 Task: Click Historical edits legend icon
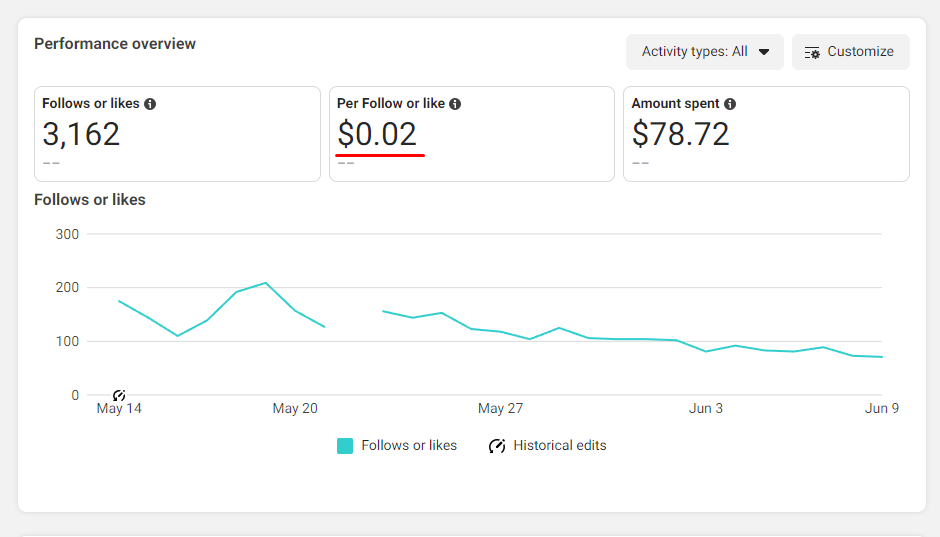496,446
